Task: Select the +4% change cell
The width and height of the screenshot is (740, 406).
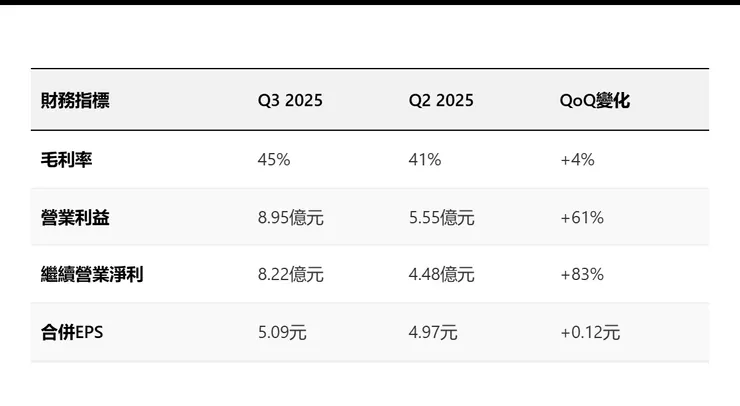Action: (x=577, y=159)
